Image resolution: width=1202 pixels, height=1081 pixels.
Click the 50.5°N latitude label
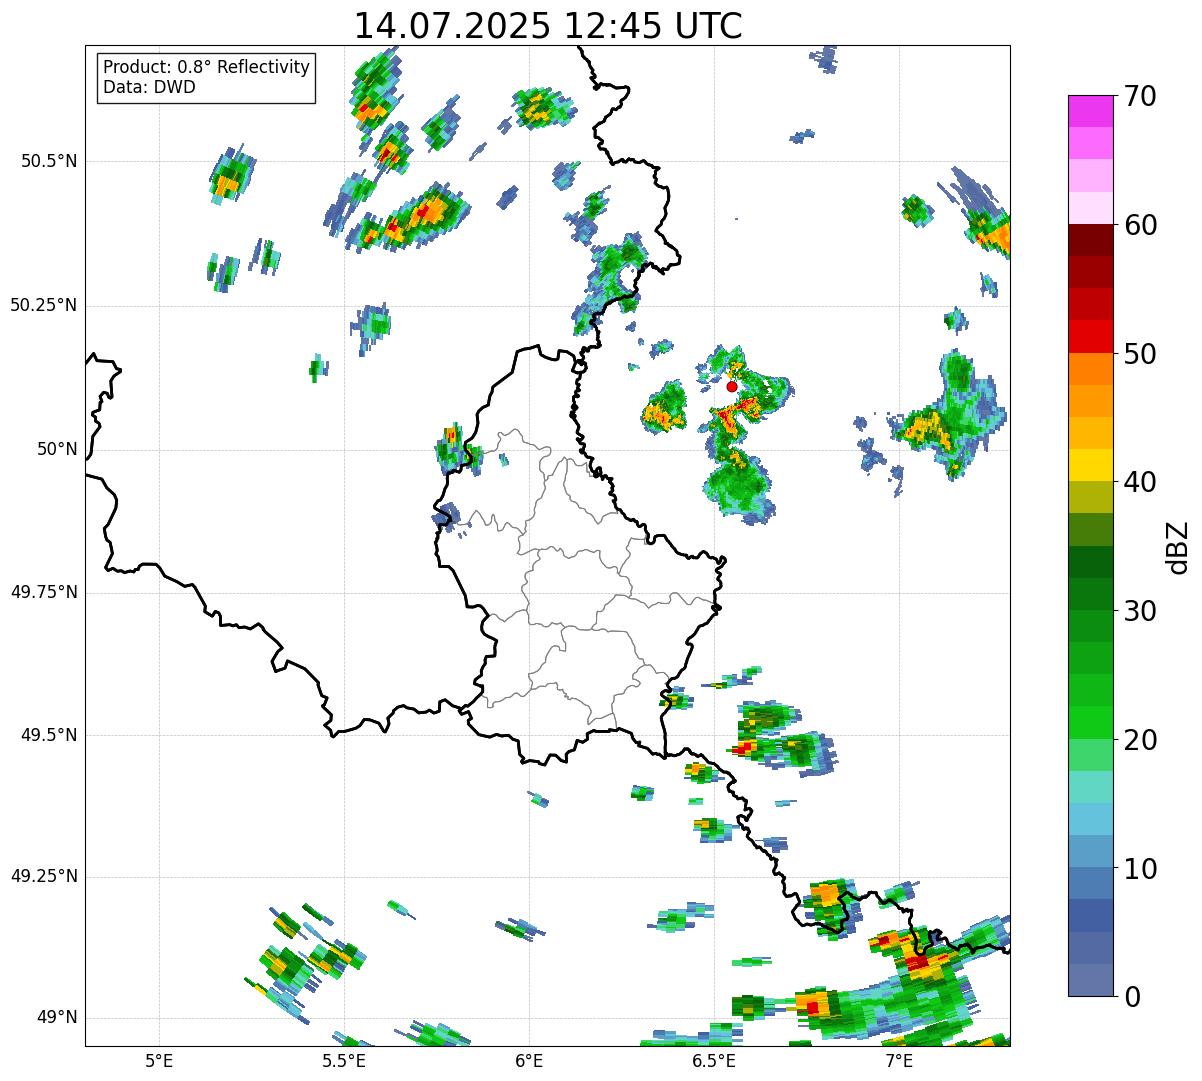coord(51,161)
